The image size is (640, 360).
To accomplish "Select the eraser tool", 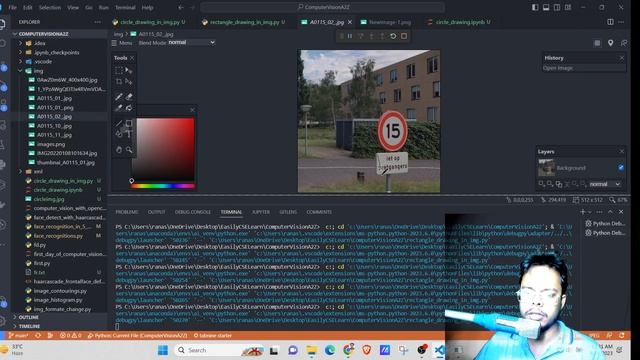I will pos(129,97).
